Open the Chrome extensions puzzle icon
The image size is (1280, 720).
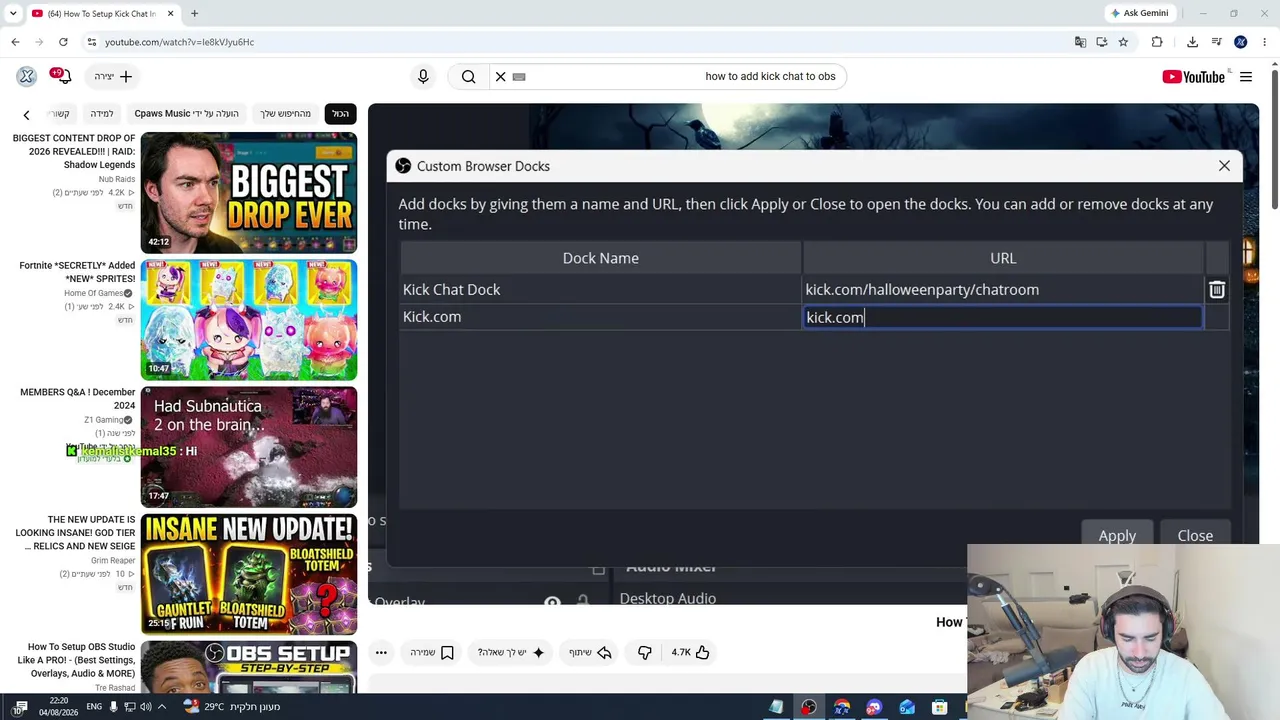coord(1157,42)
